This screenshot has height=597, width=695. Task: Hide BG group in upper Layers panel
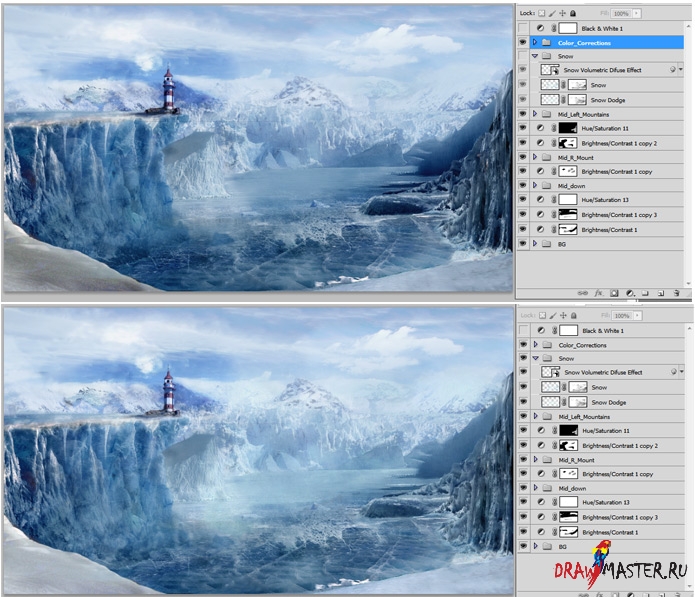coord(523,244)
